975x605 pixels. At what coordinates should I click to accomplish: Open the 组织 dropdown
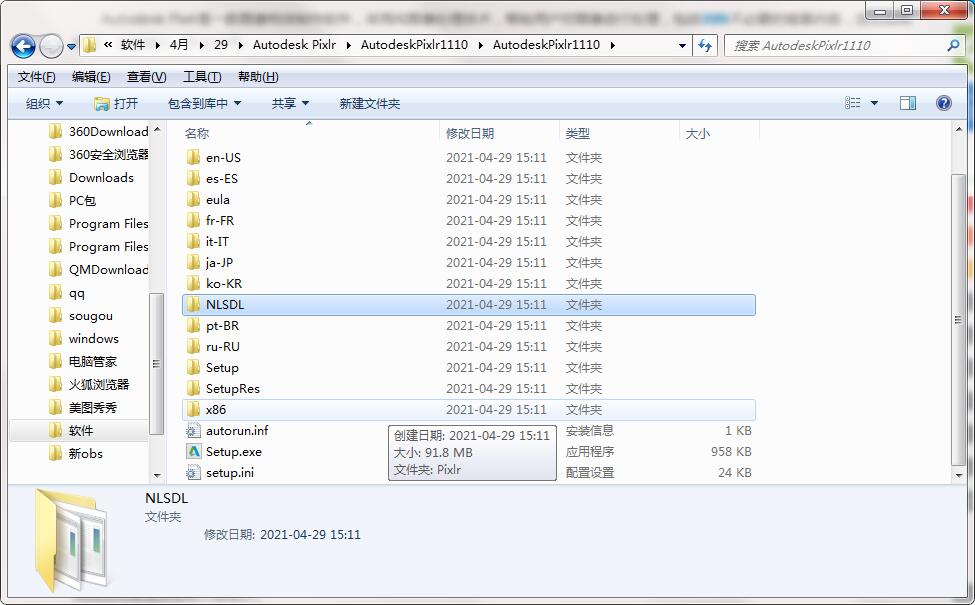(x=44, y=103)
